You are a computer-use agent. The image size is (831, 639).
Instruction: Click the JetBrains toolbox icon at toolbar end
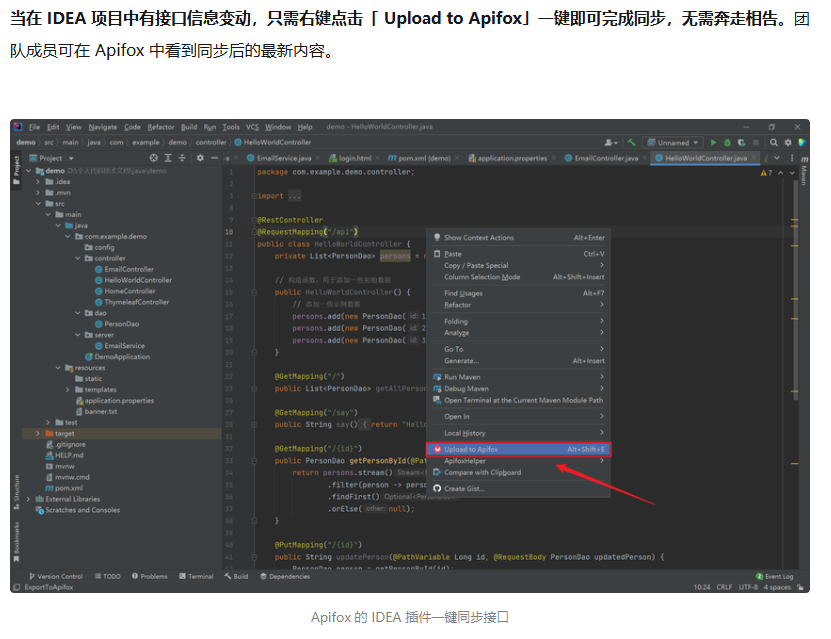802,143
